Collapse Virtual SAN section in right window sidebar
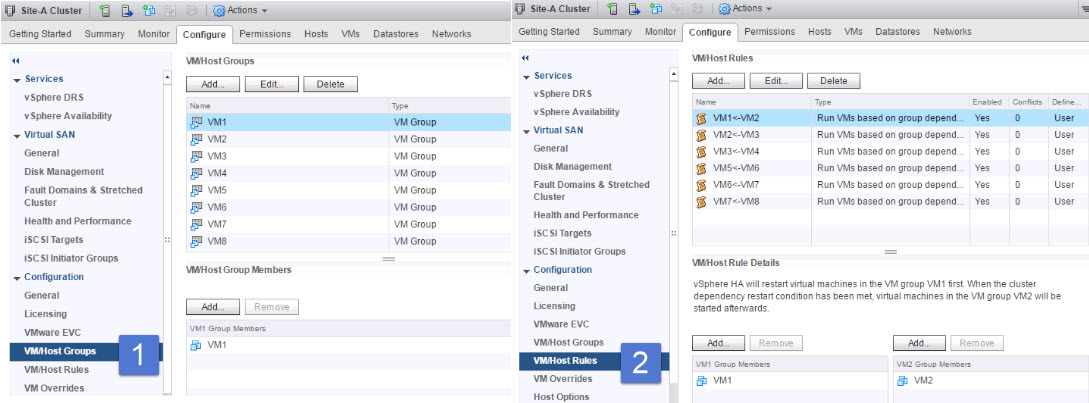The image size is (1089, 403). (x=526, y=131)
